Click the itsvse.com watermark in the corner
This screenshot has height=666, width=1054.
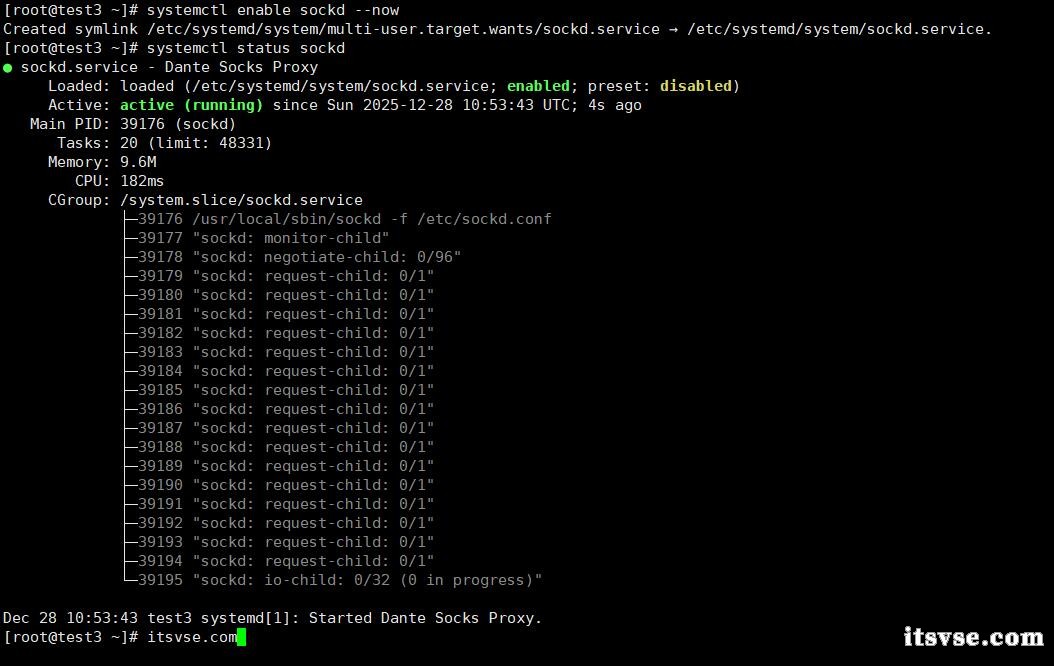pos(972,636)
